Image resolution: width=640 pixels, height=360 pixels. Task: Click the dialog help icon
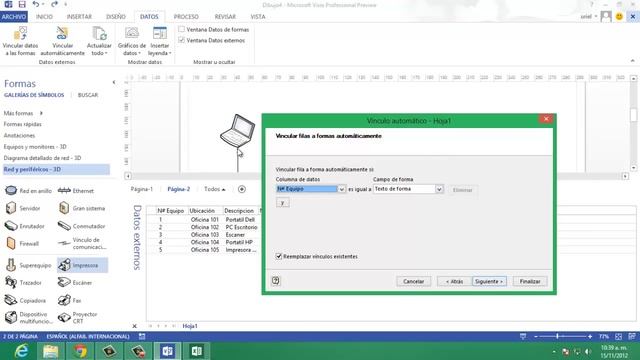276,281
